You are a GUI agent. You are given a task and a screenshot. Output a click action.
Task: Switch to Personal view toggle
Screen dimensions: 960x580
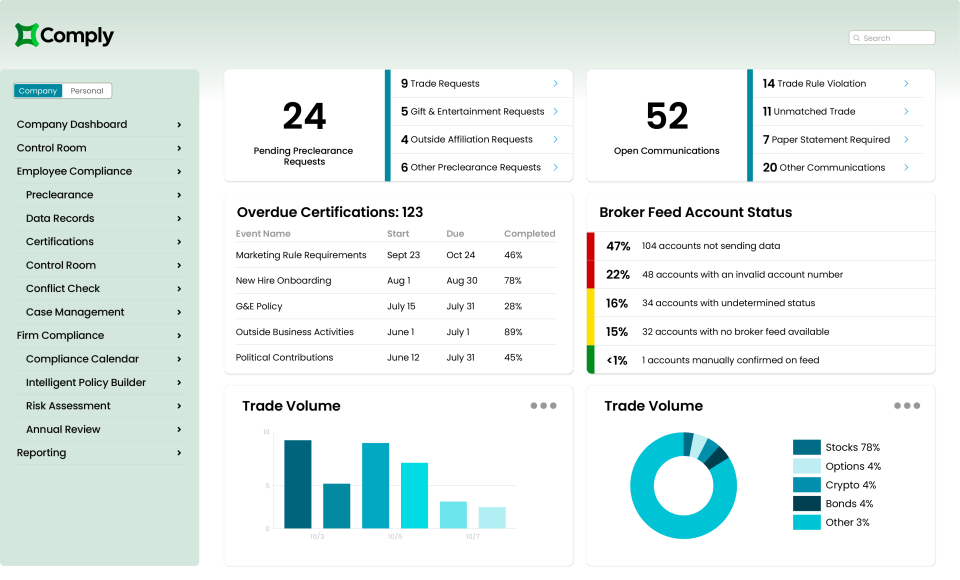(x=87, y=91)
